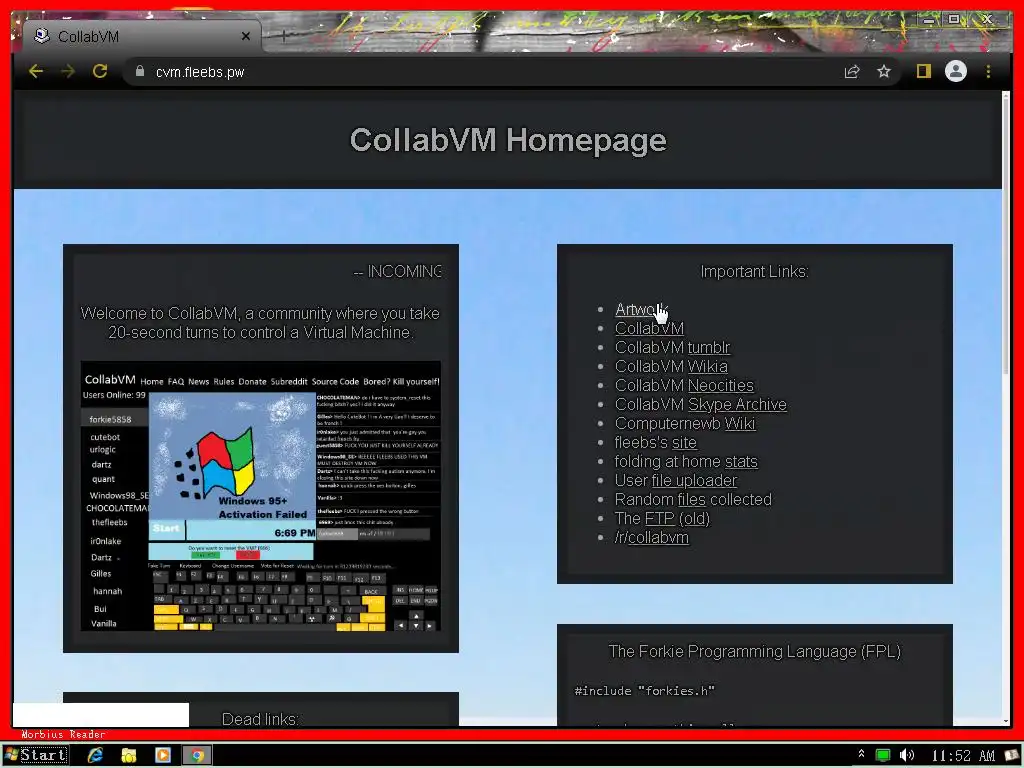
Task: Click the 11:52 AM clock
Action: [963, 756]
